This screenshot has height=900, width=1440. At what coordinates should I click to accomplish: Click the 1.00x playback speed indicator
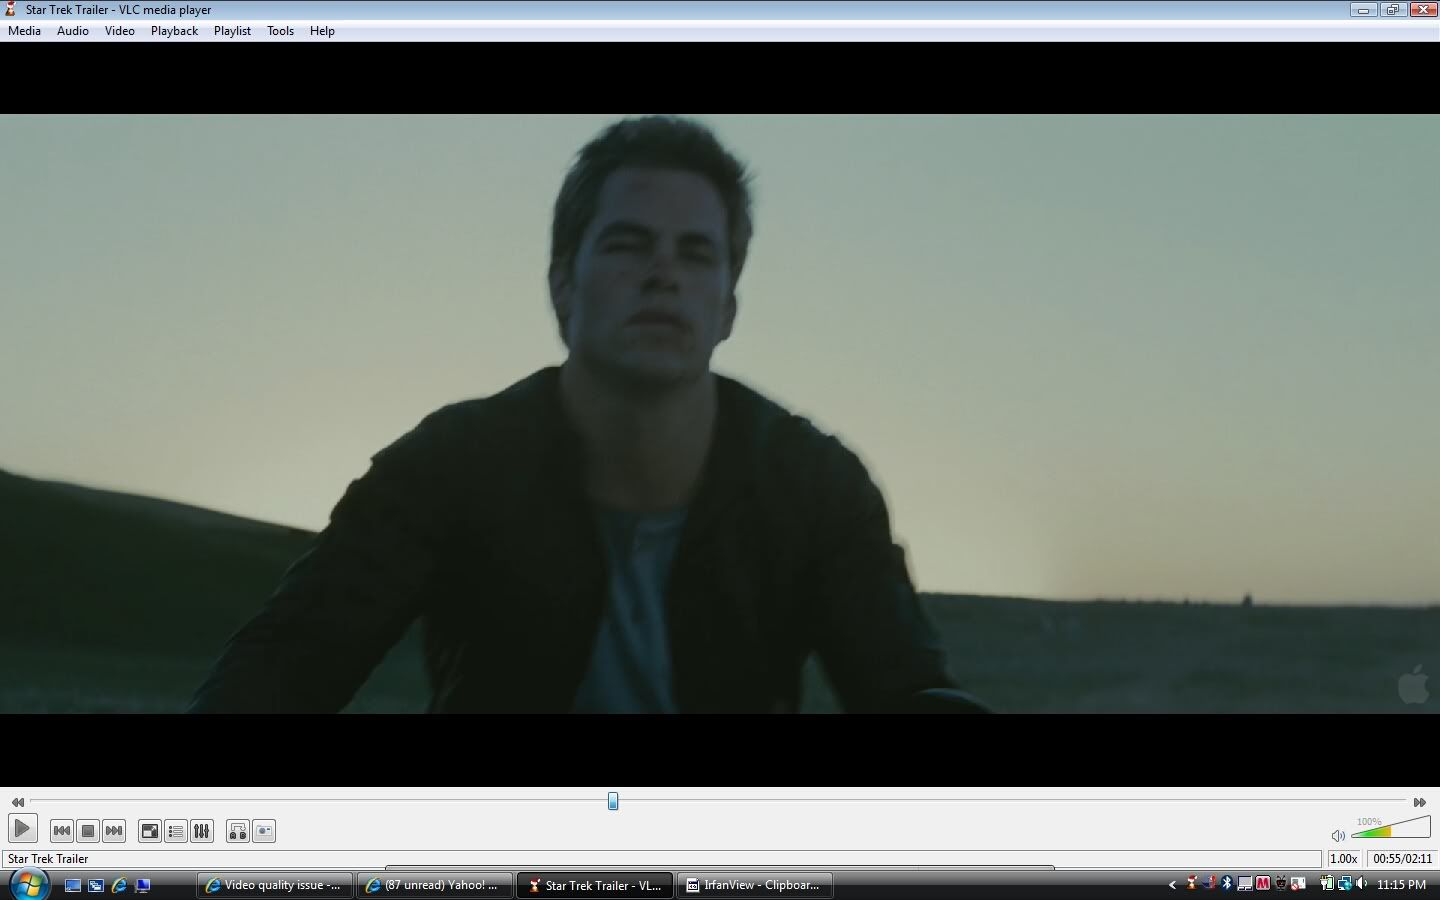(1344, 859)
